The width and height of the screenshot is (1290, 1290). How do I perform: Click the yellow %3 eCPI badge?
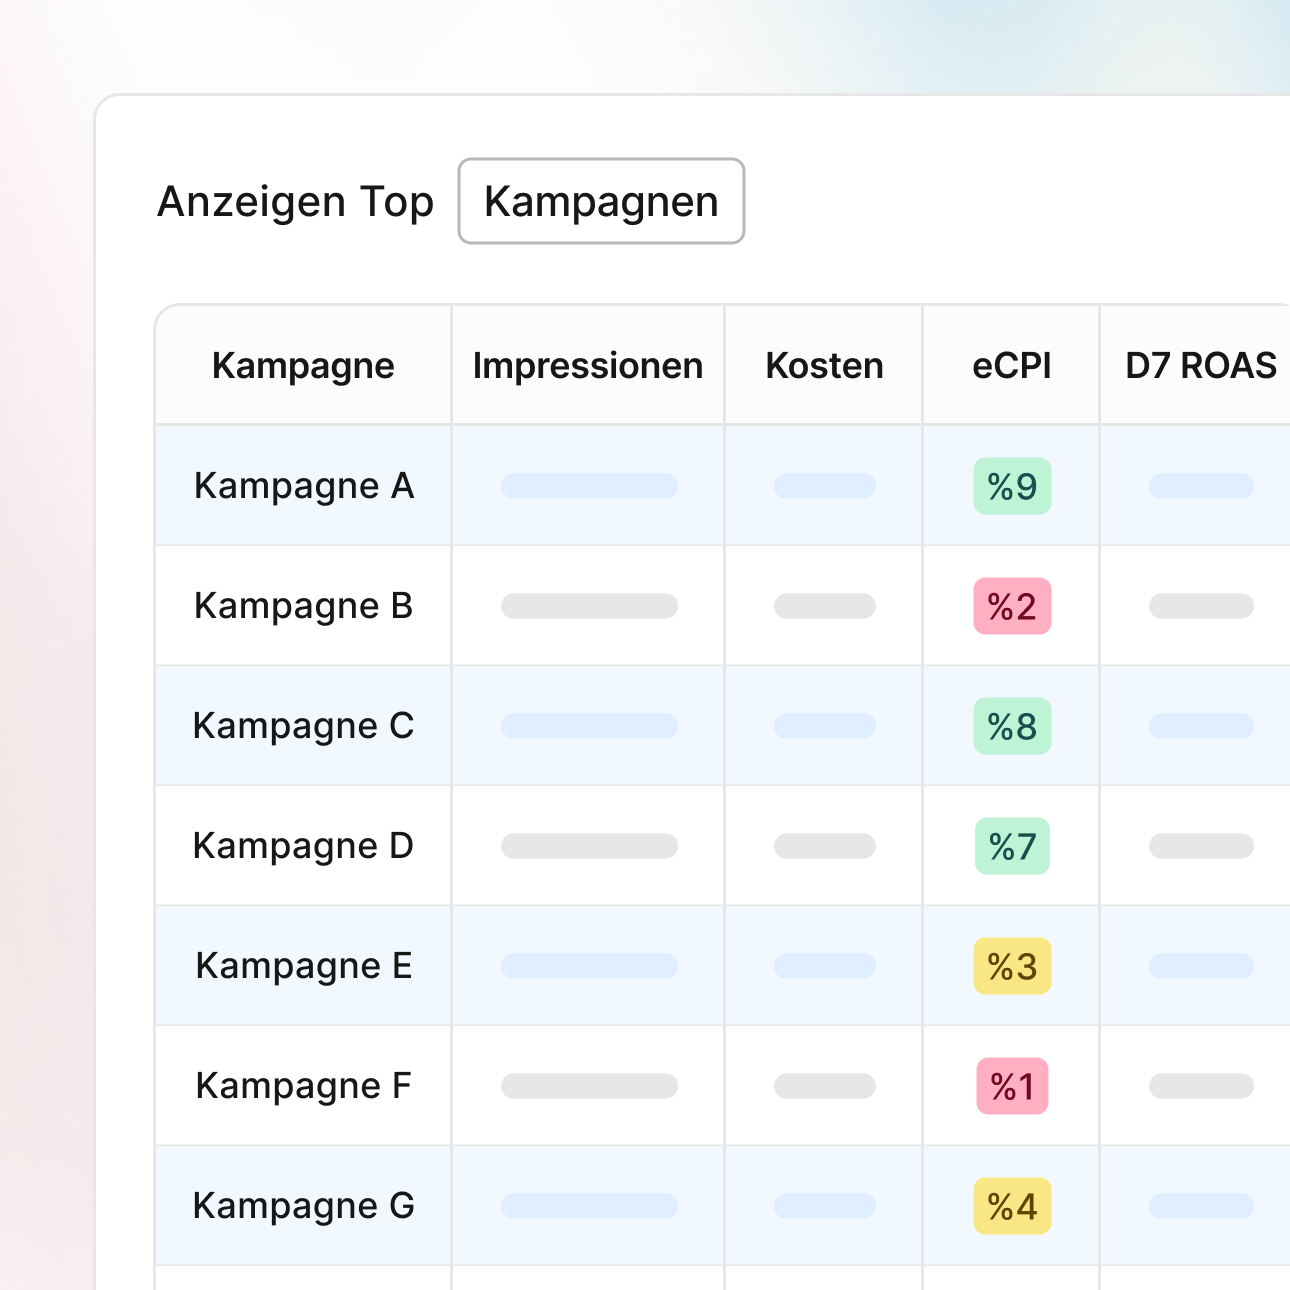click(1012, 966)
